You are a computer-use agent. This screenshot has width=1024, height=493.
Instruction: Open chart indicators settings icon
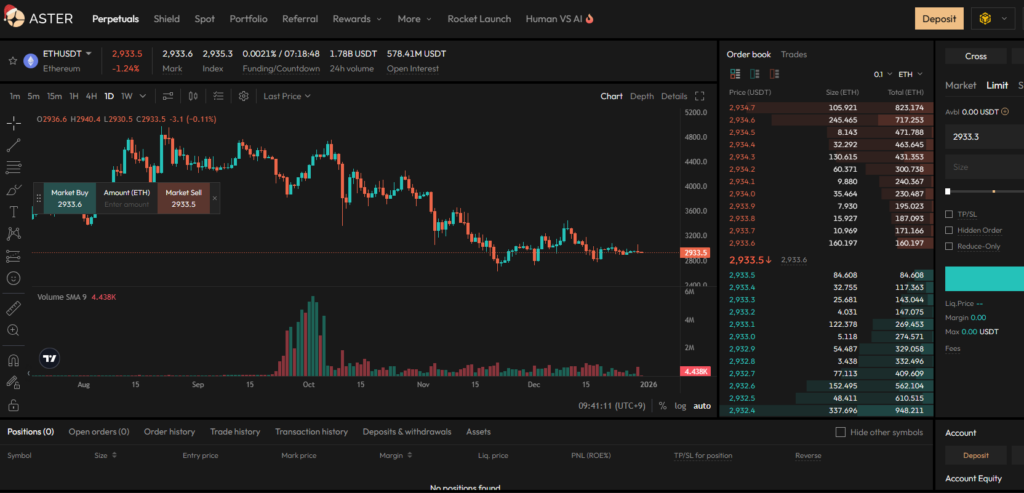168,96
